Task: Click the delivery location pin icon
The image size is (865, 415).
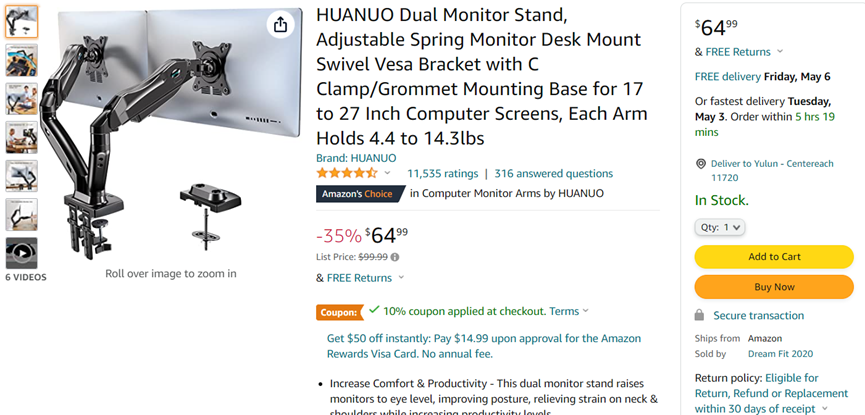Action: tap(700, 164)
